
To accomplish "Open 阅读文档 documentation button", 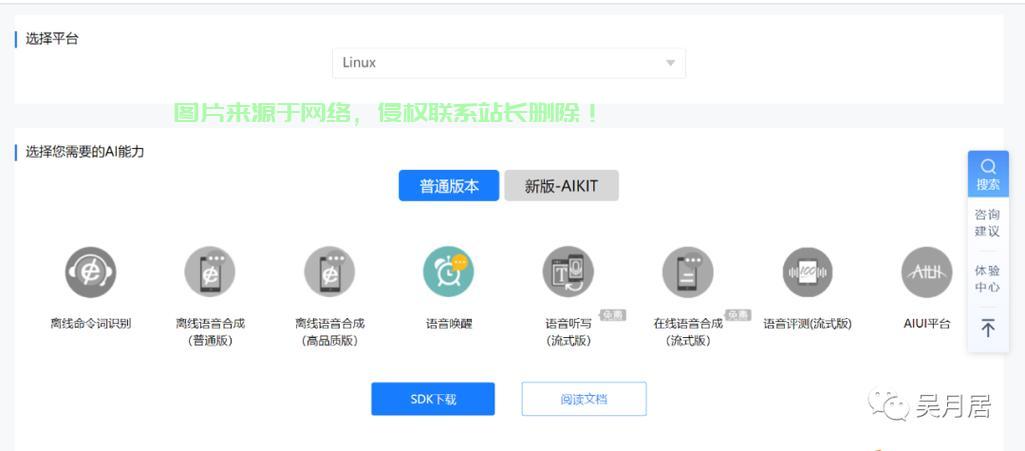I will pyautogui.click(x=583, y=399).
